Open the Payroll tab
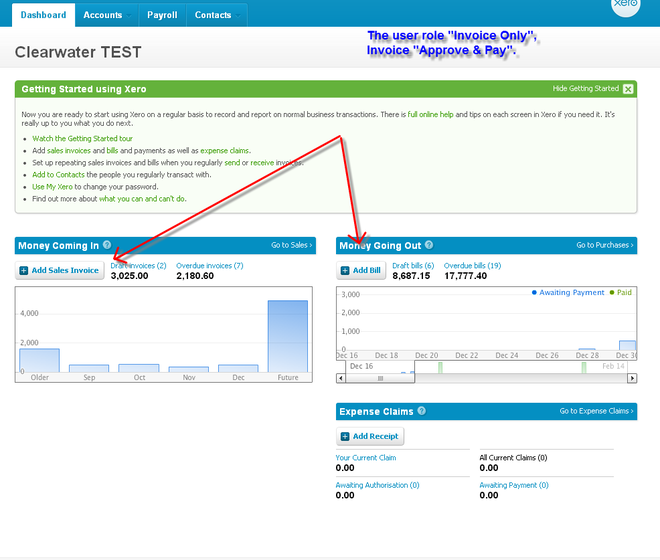660x560 pixels. 161,15
